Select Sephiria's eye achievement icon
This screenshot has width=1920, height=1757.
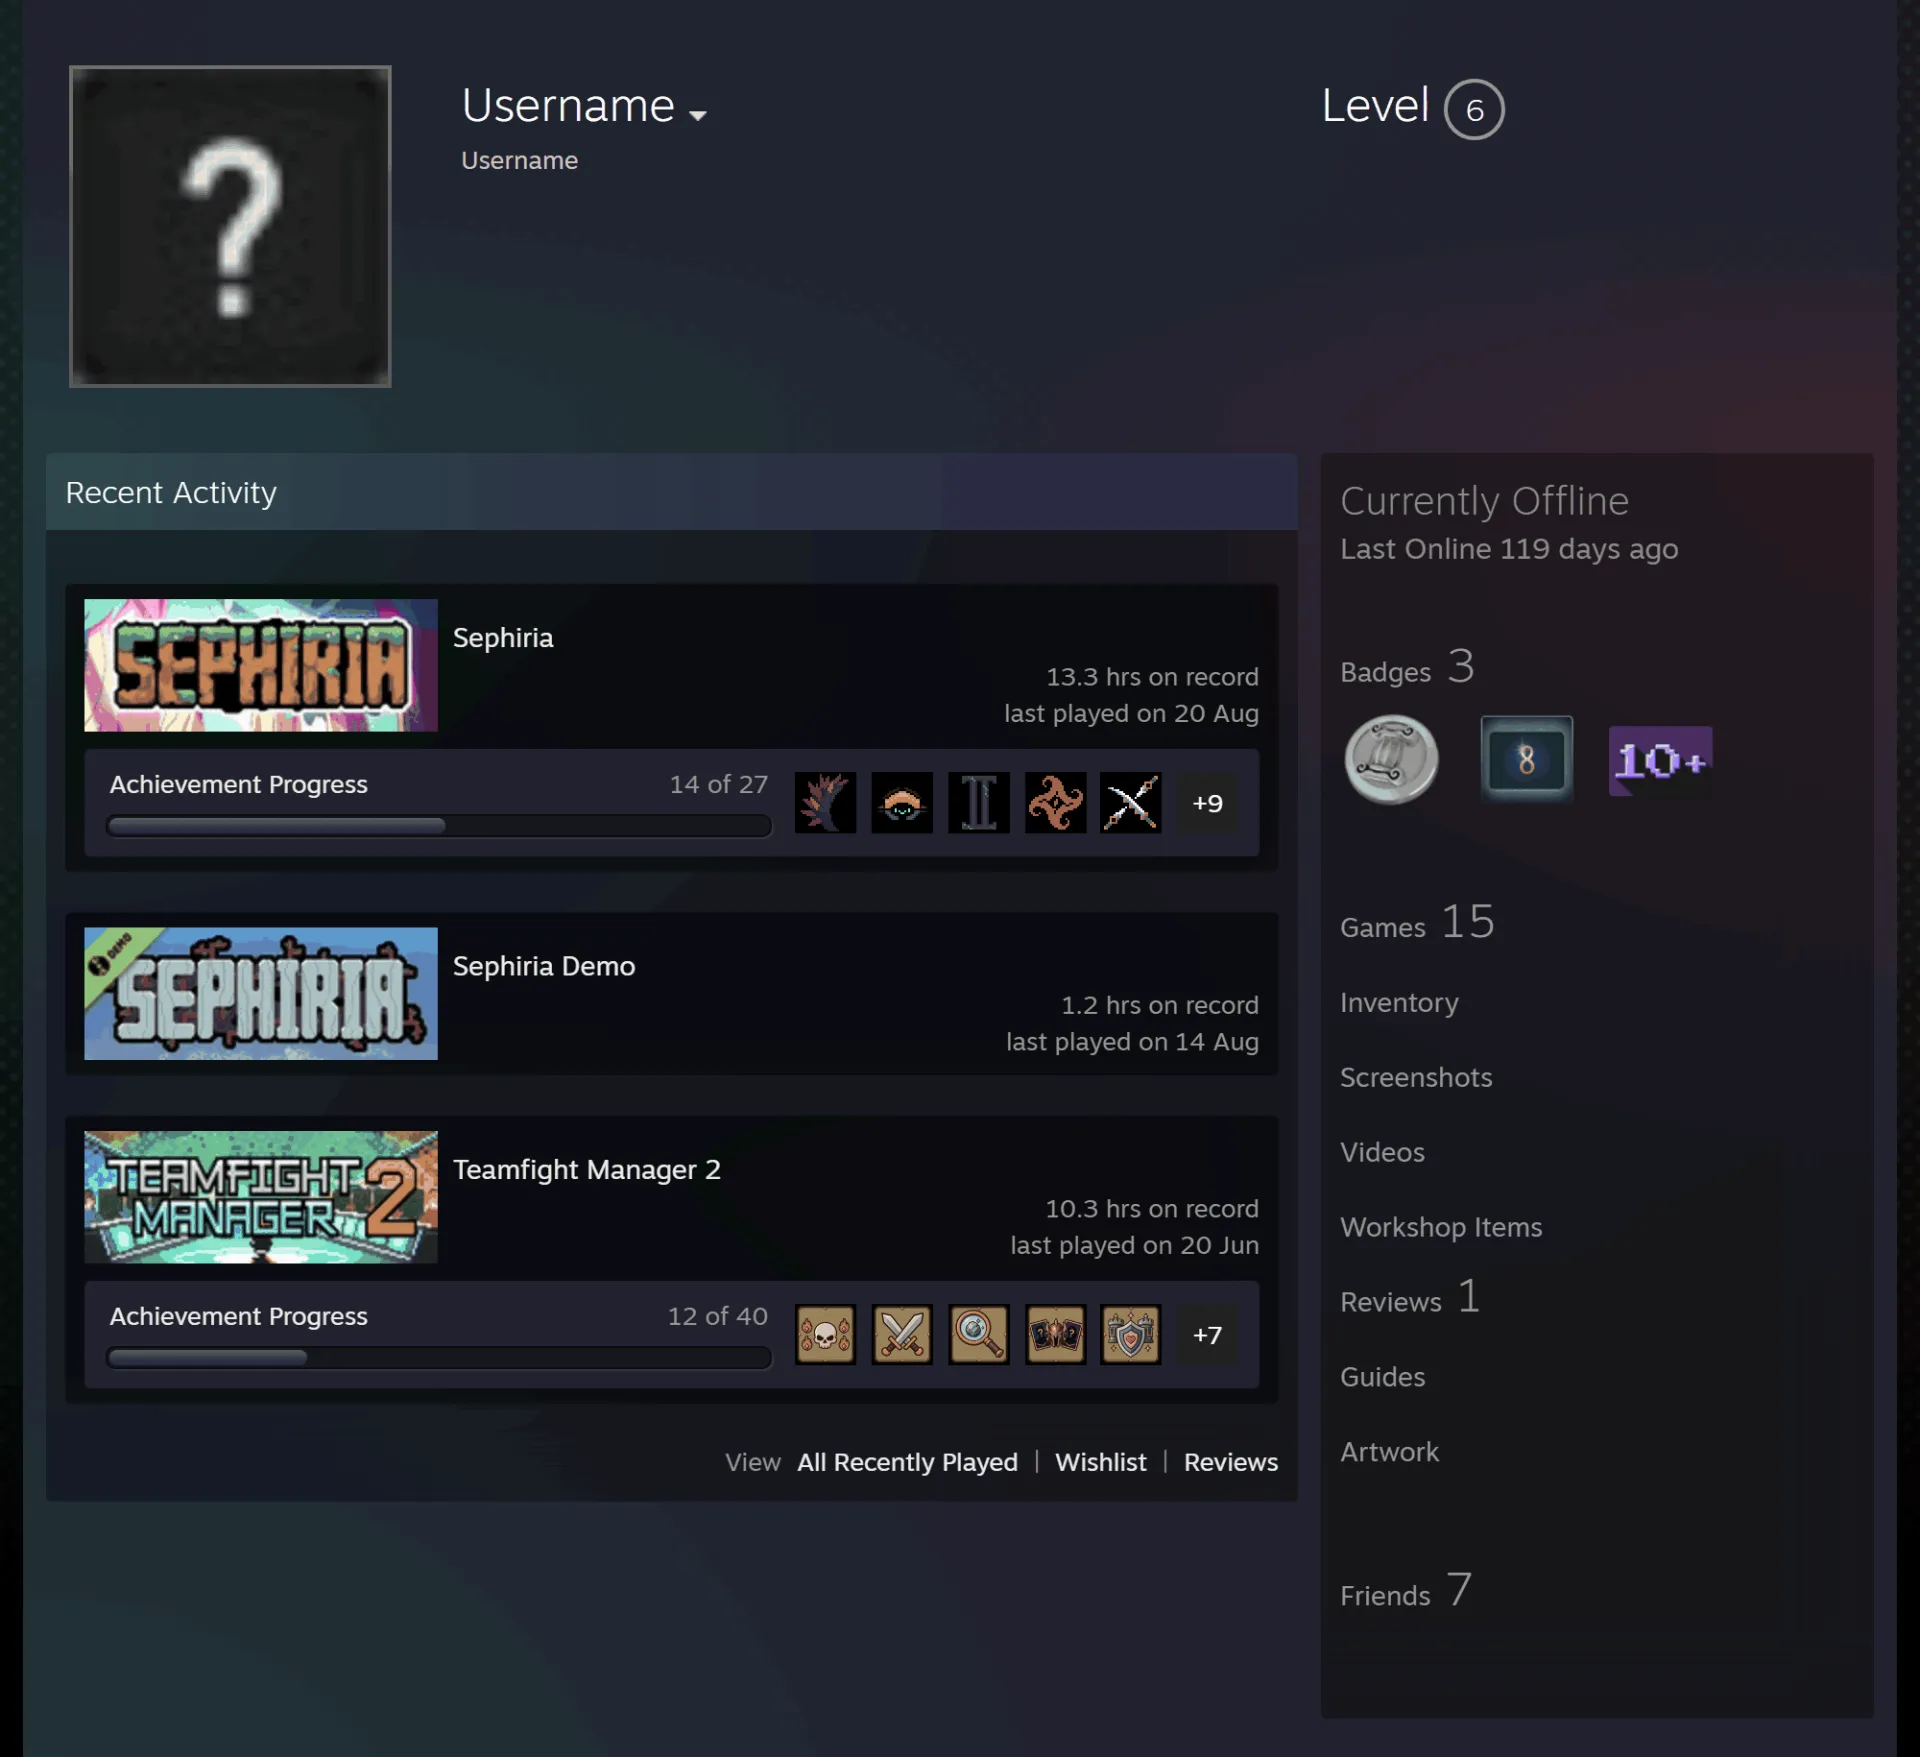click(902, 802)
